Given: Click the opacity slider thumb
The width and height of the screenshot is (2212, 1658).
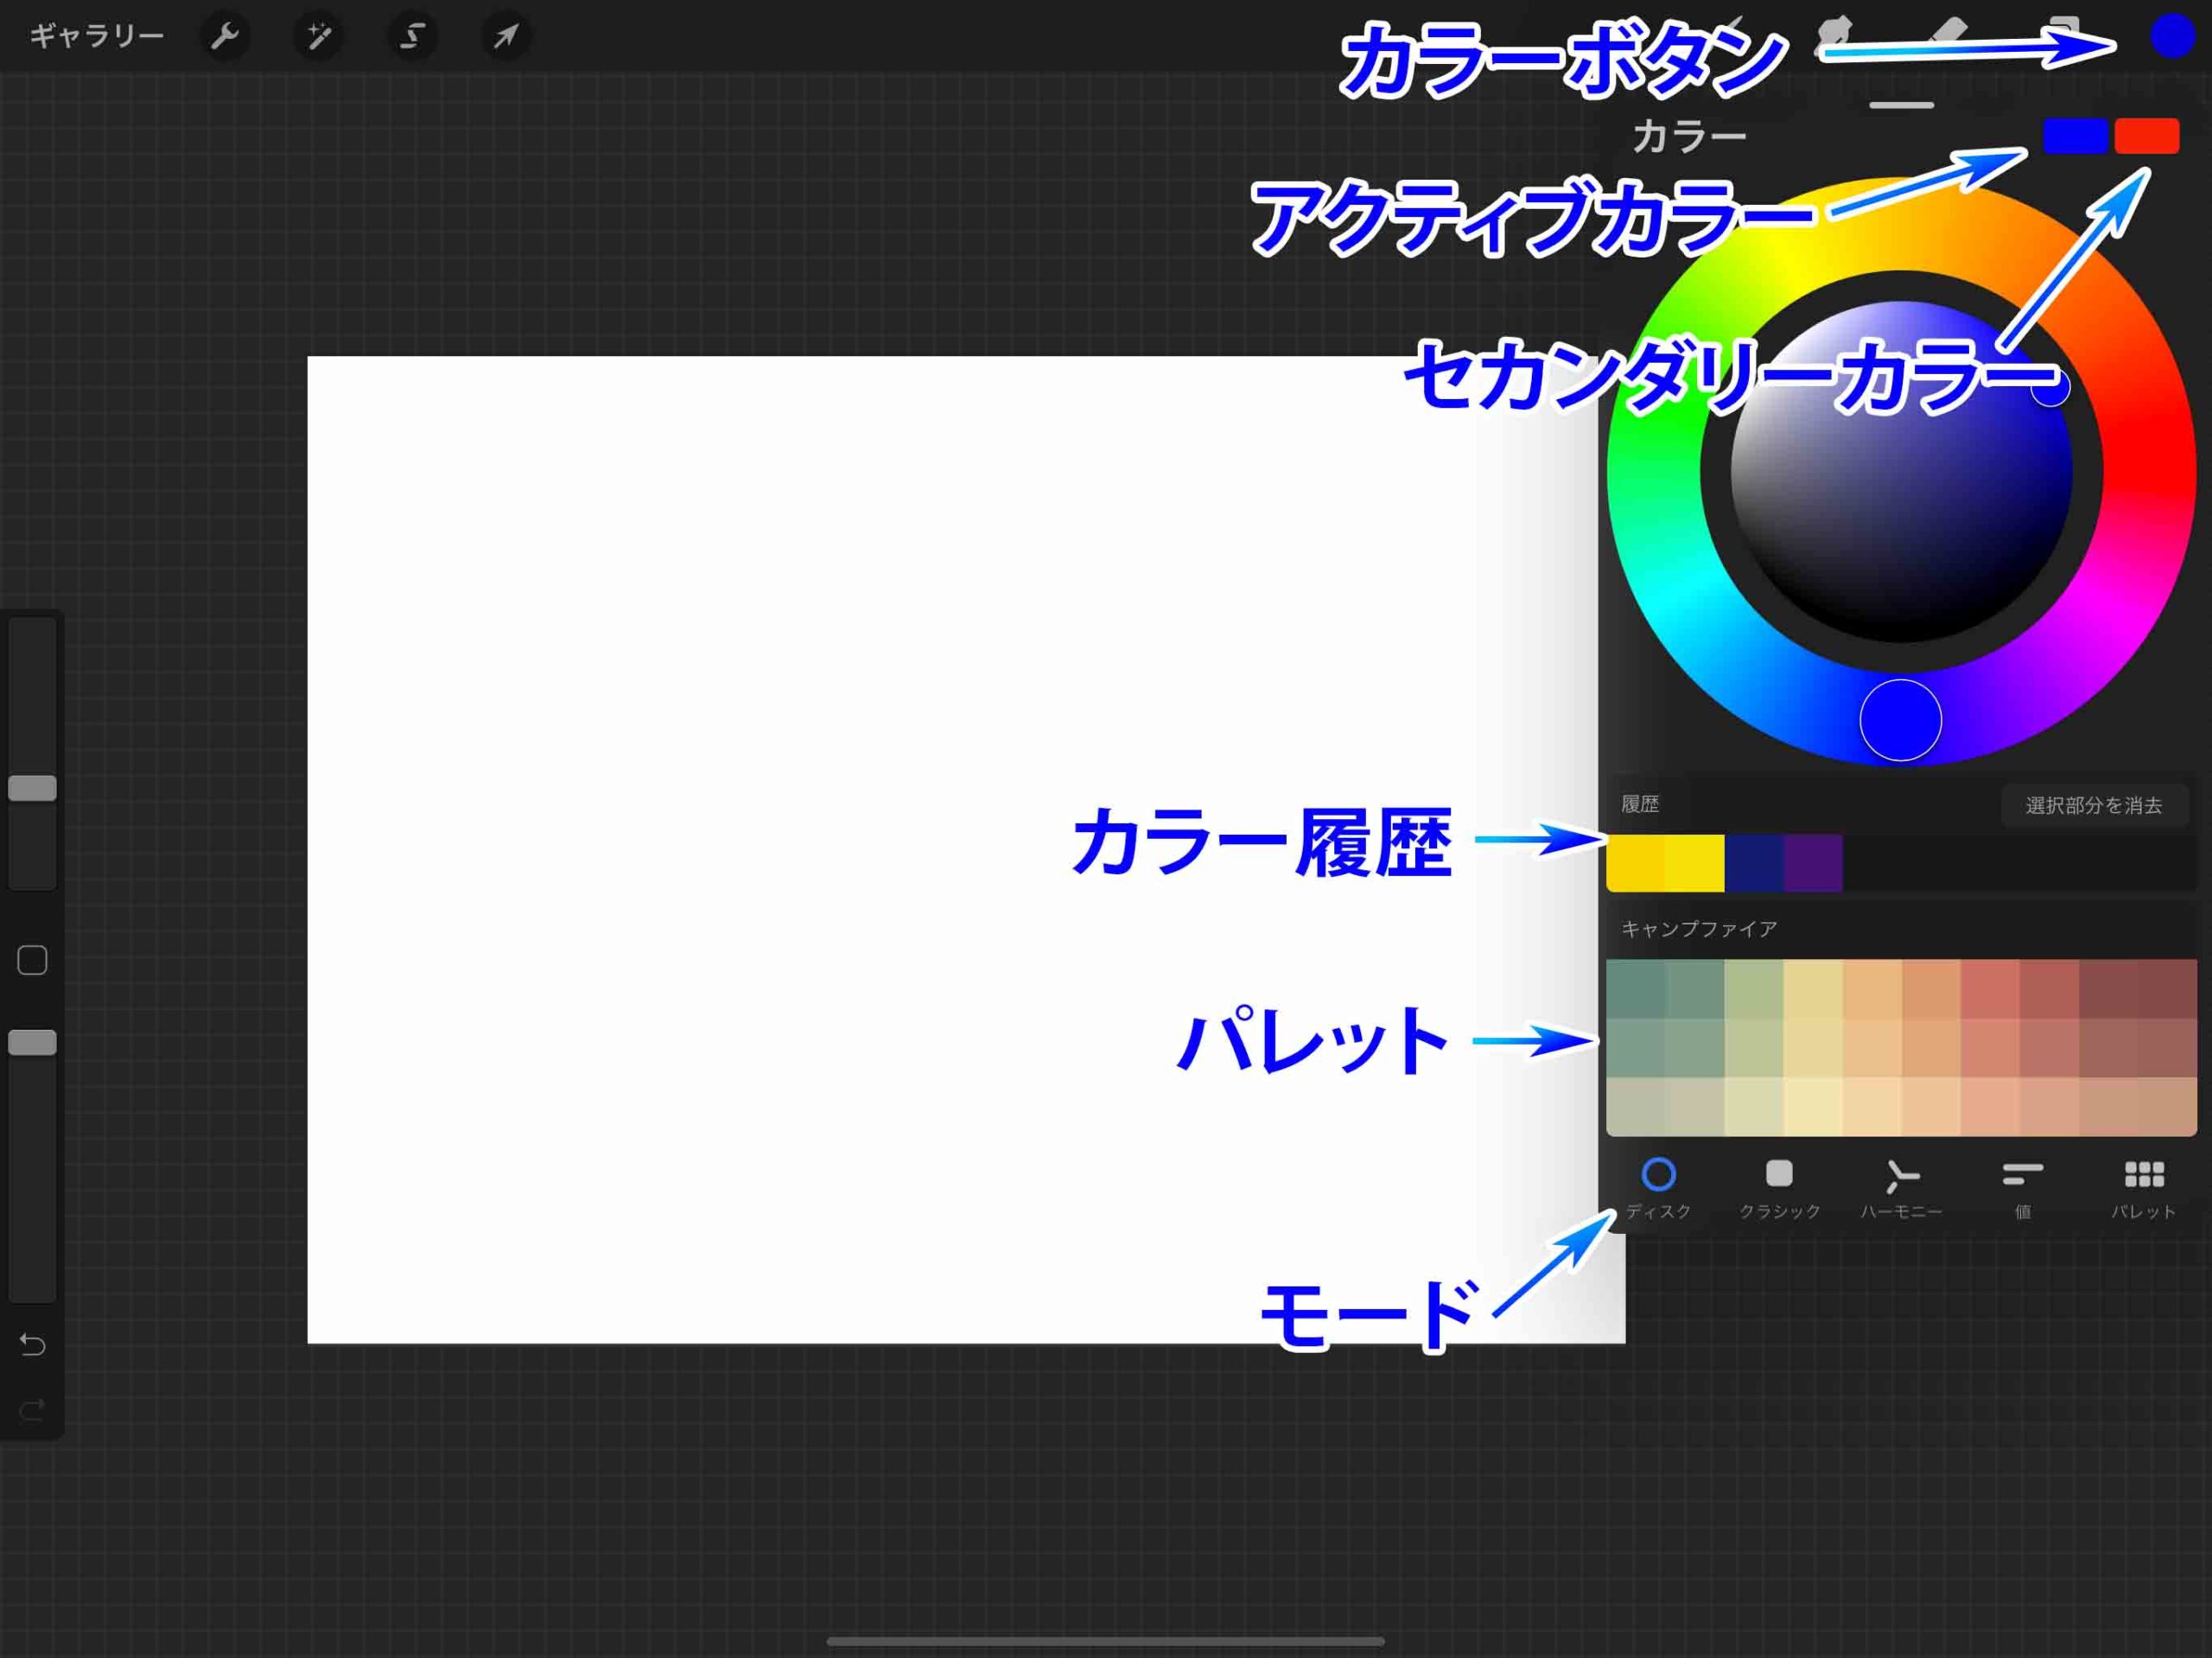Looking at the screenshot, I should [x=32, y=1042].
